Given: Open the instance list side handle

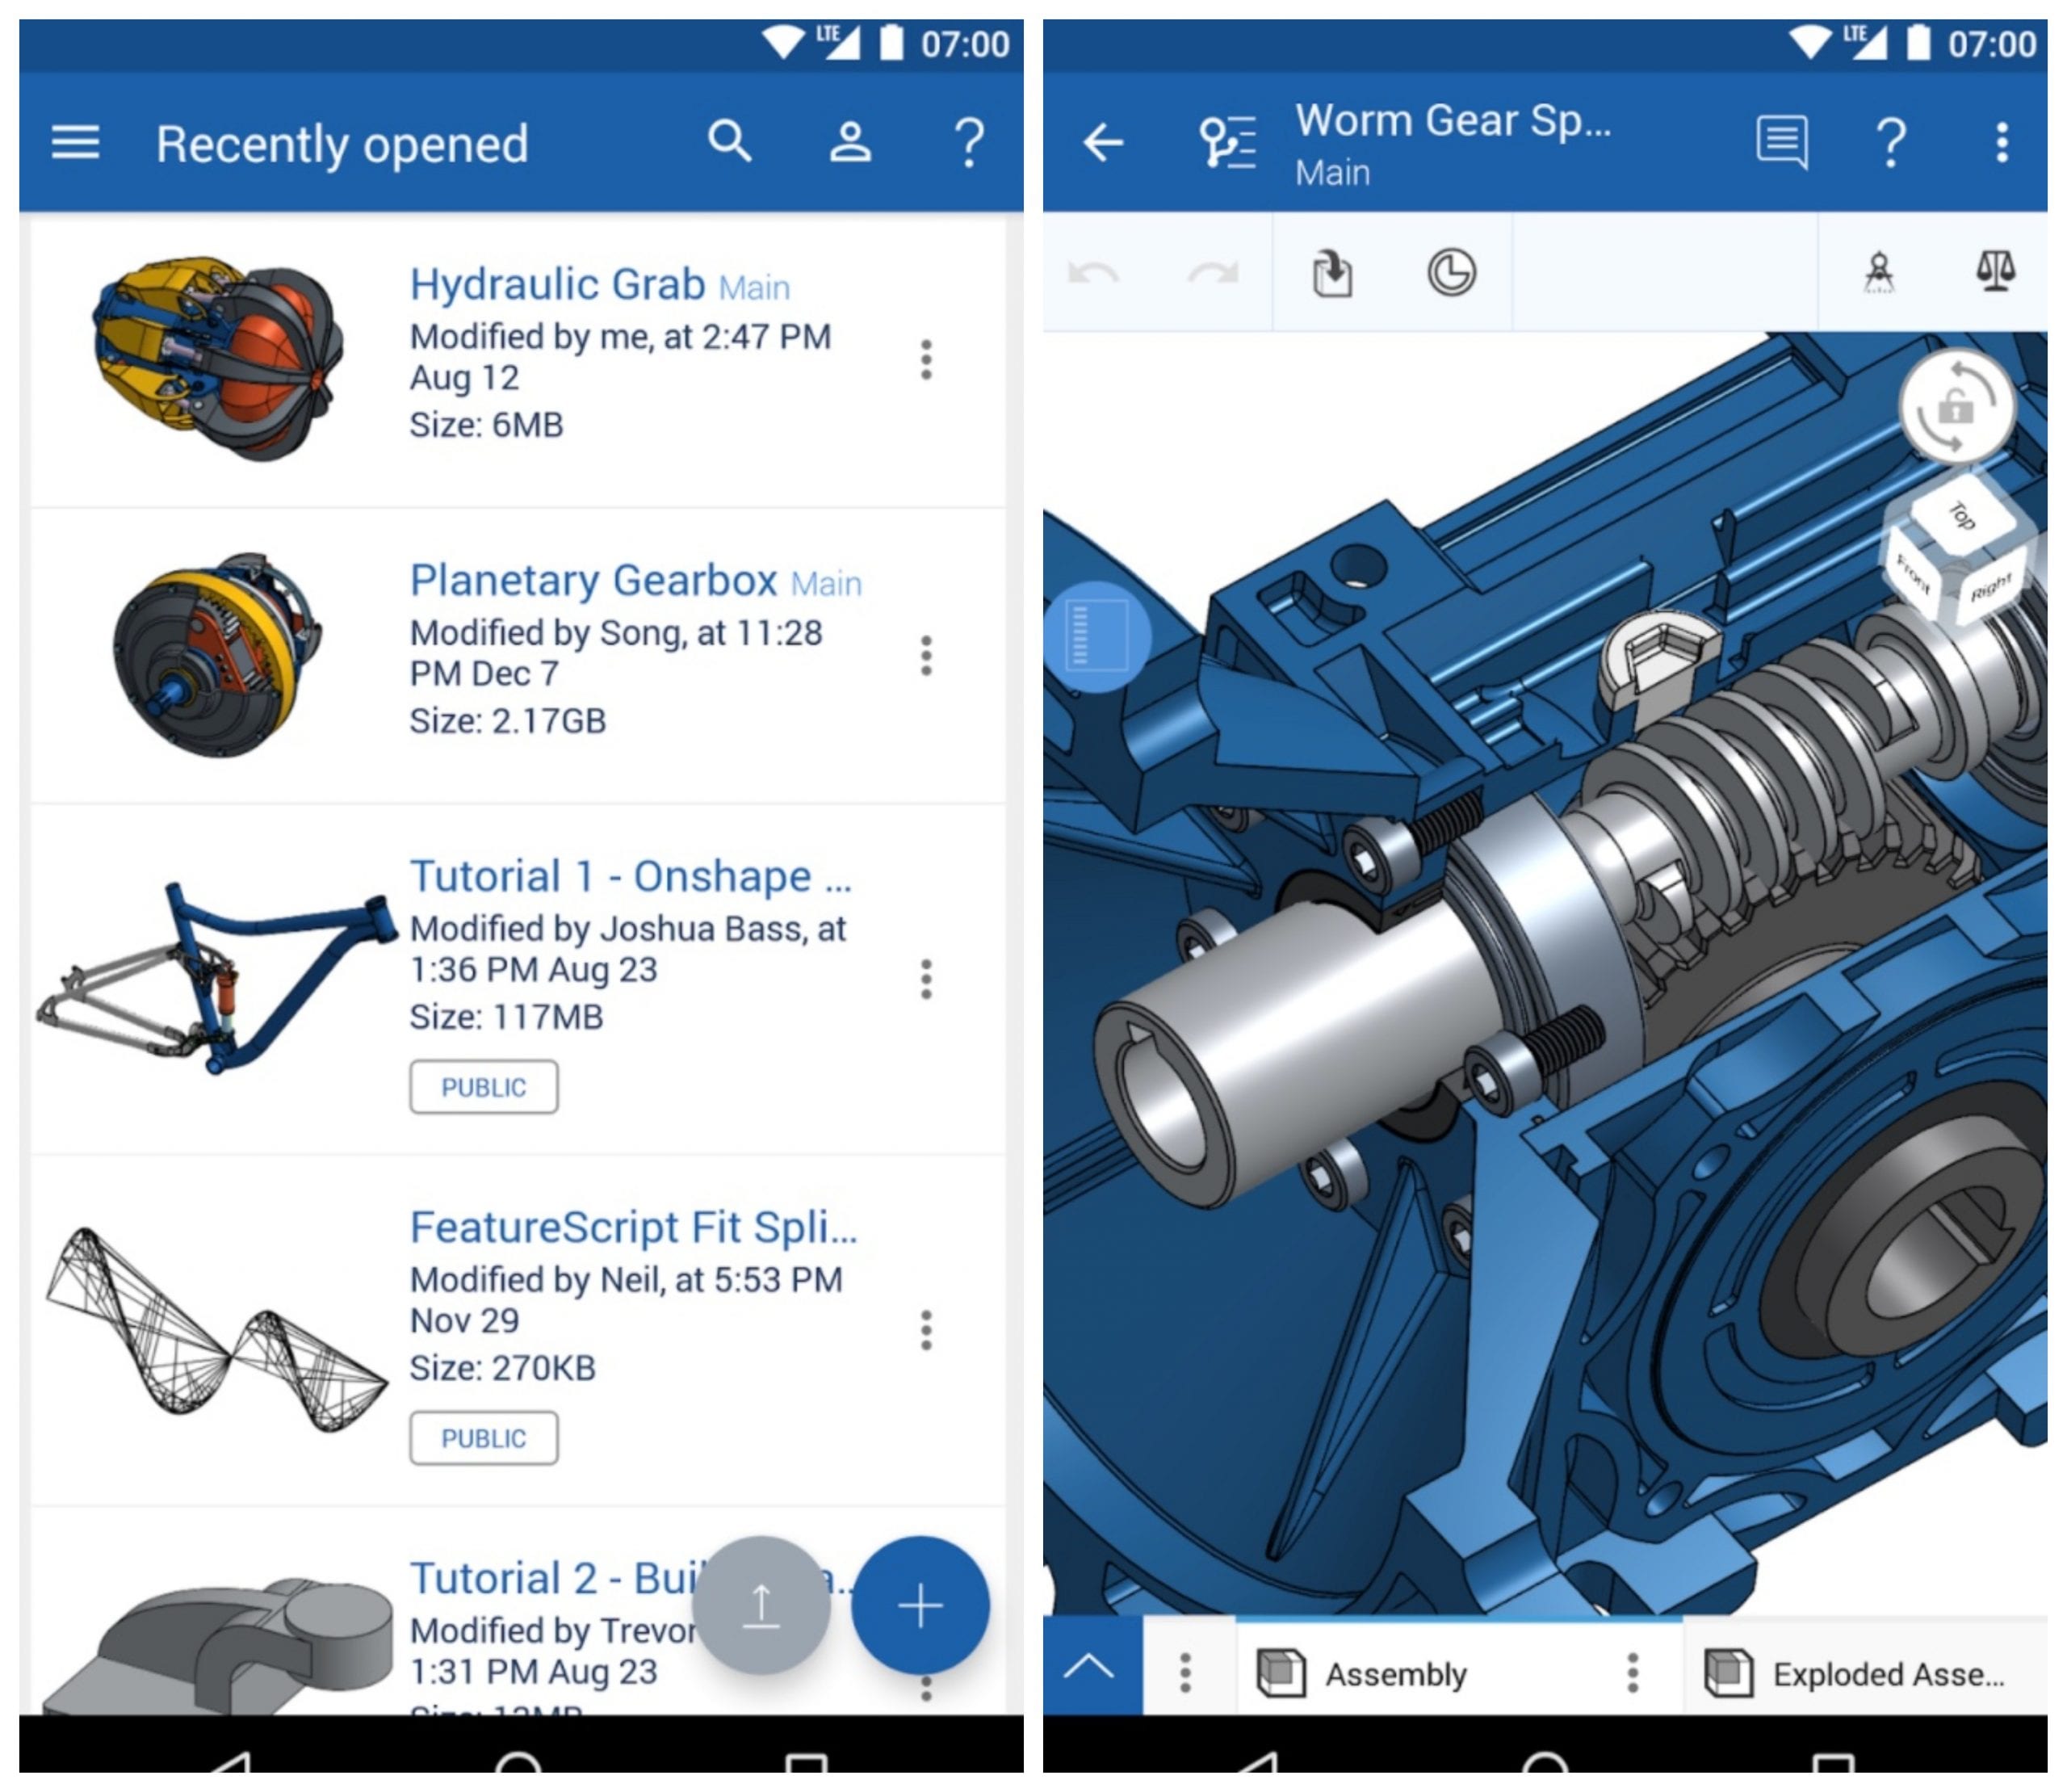Looking at the screenshot, I should [1096, 637].
